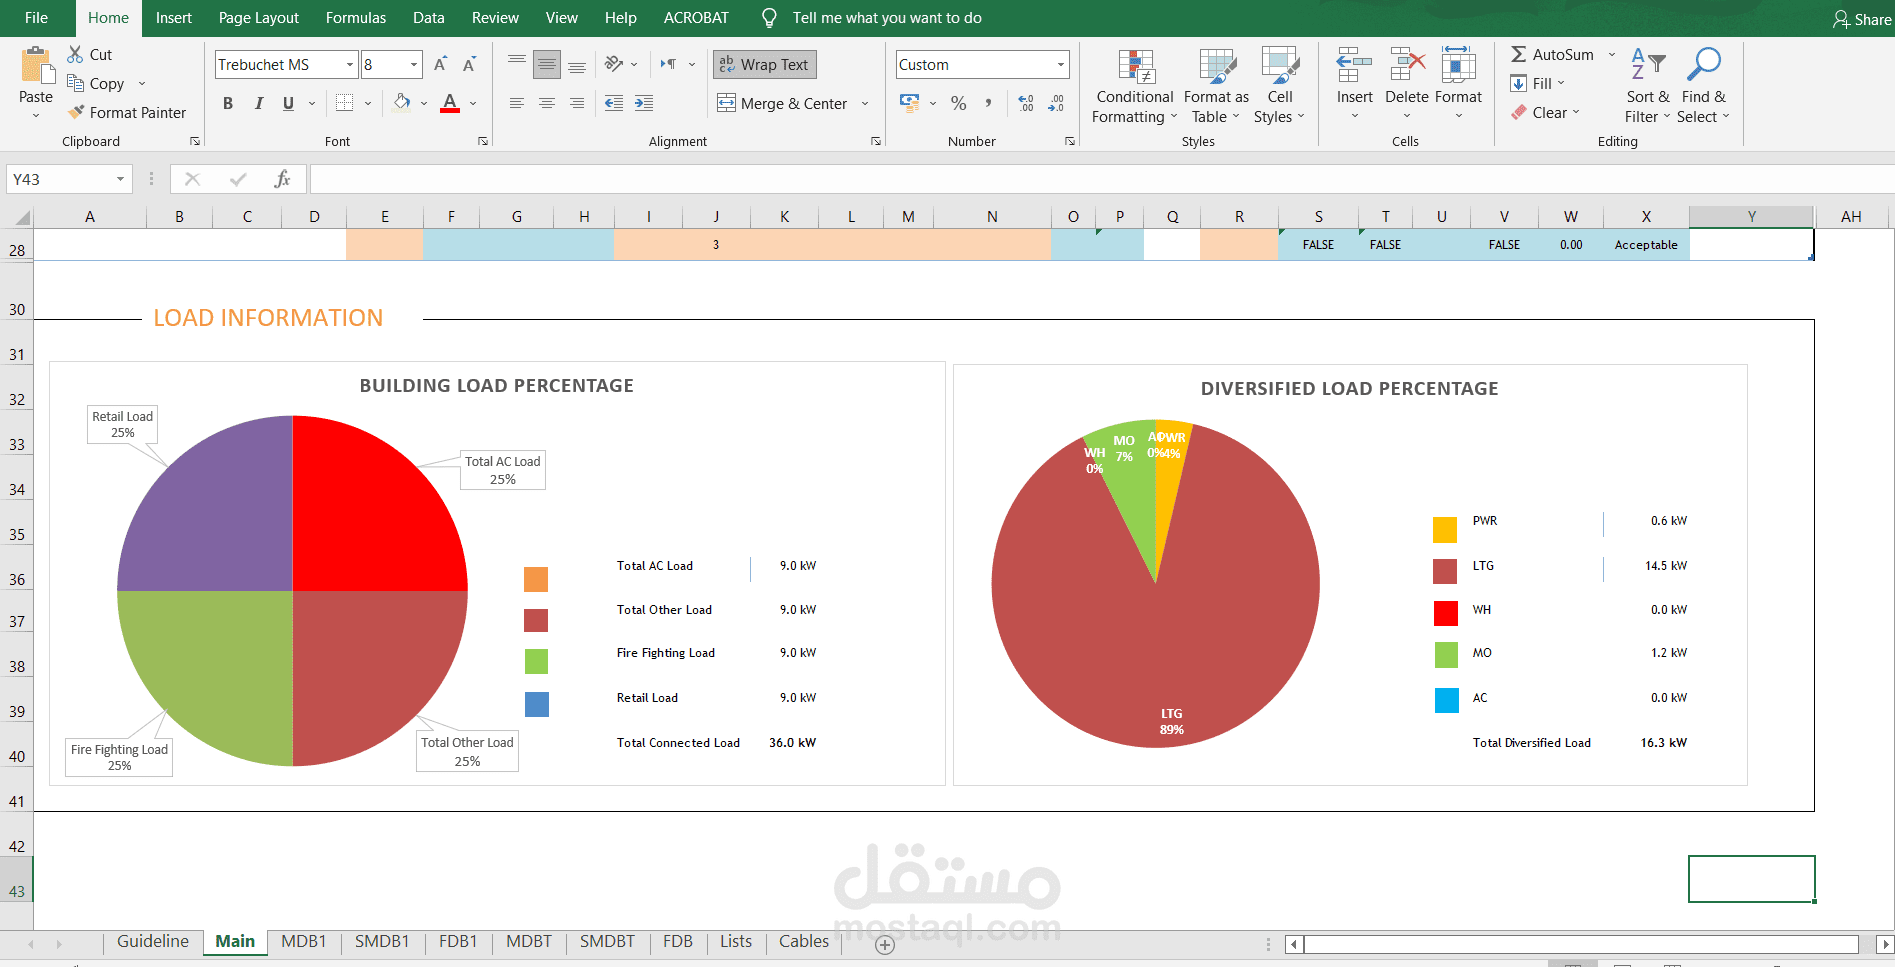
Task: Toggle Bold formatting
Action: (228, 103)
